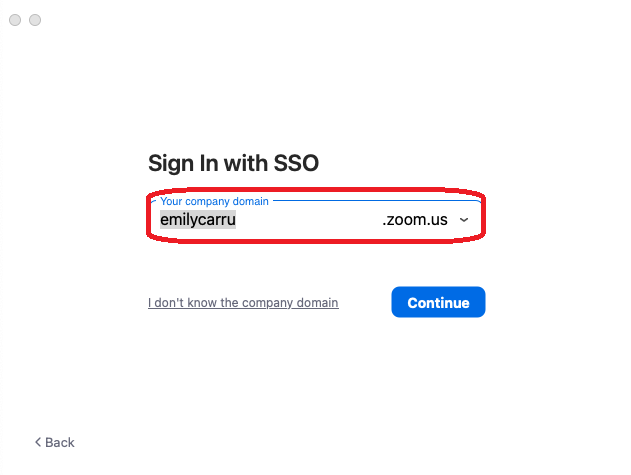This screenshot has width=631, height=475.
Task: Click "company domain" words in the help link
Action: 290,303
